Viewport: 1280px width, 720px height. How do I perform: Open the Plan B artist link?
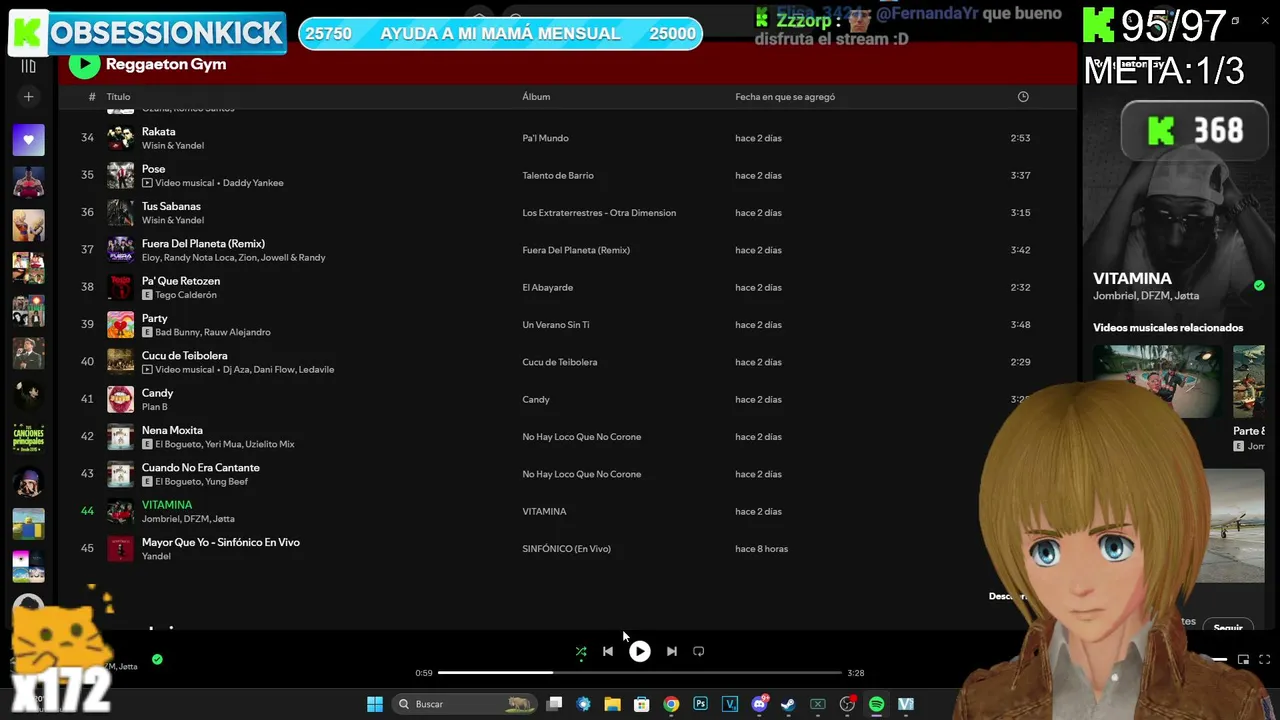(x=155, y=407)
